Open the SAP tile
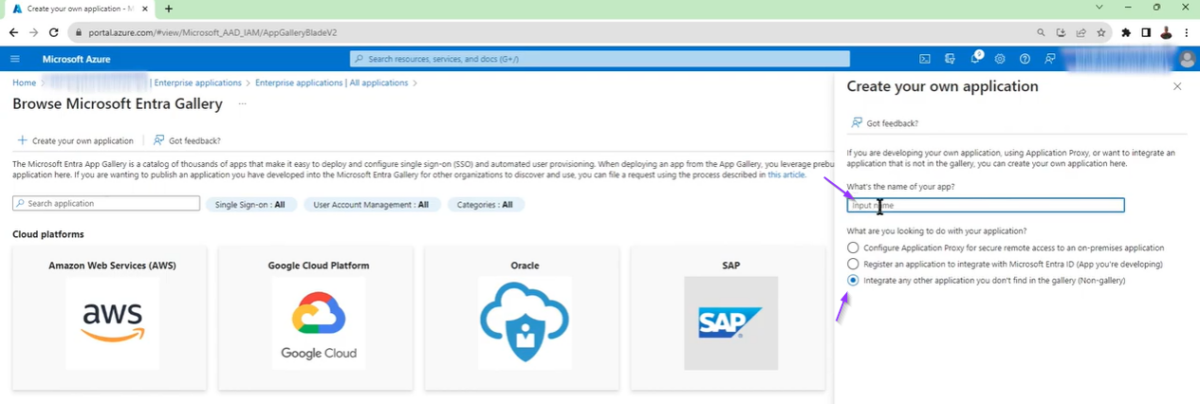This screenshot has height=404, width=1200. click(x=730, y=318)
